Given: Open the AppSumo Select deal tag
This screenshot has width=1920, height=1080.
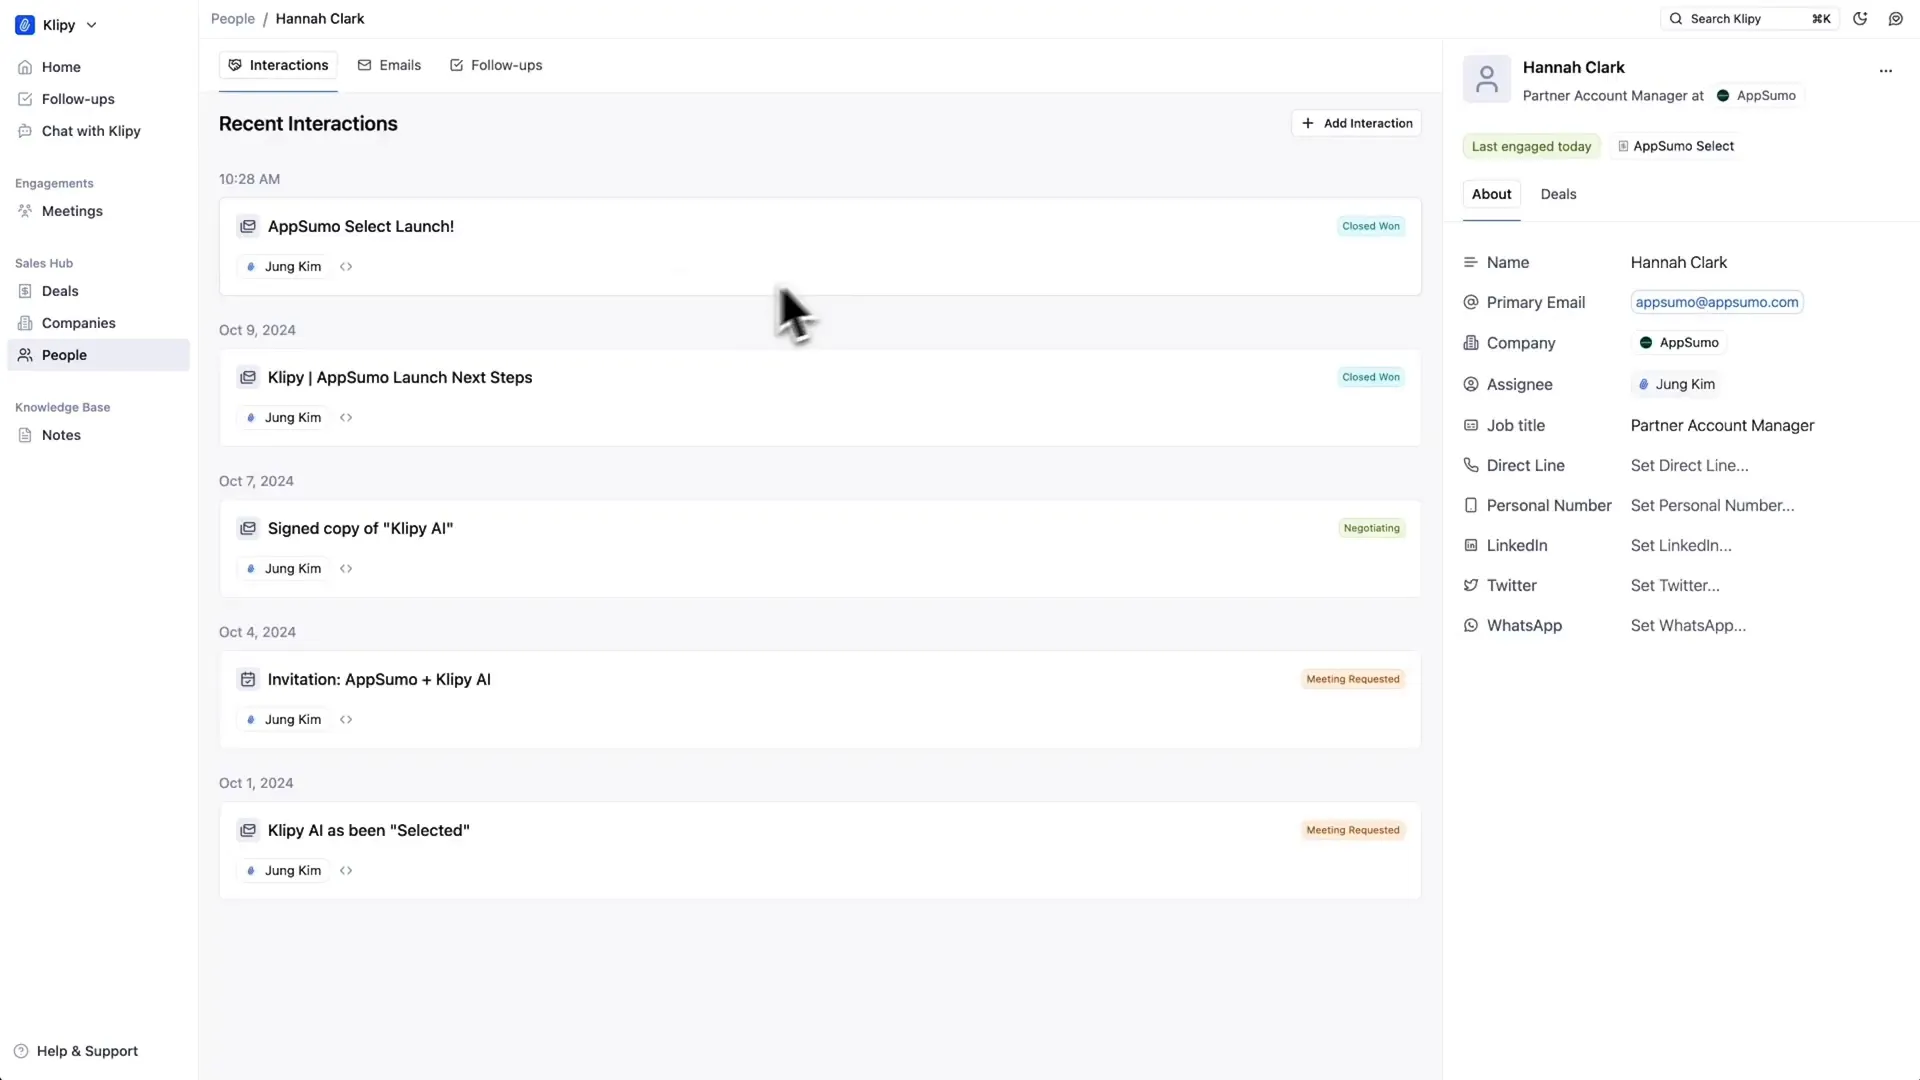Looking at the screenshot, I should point(1675,146).
